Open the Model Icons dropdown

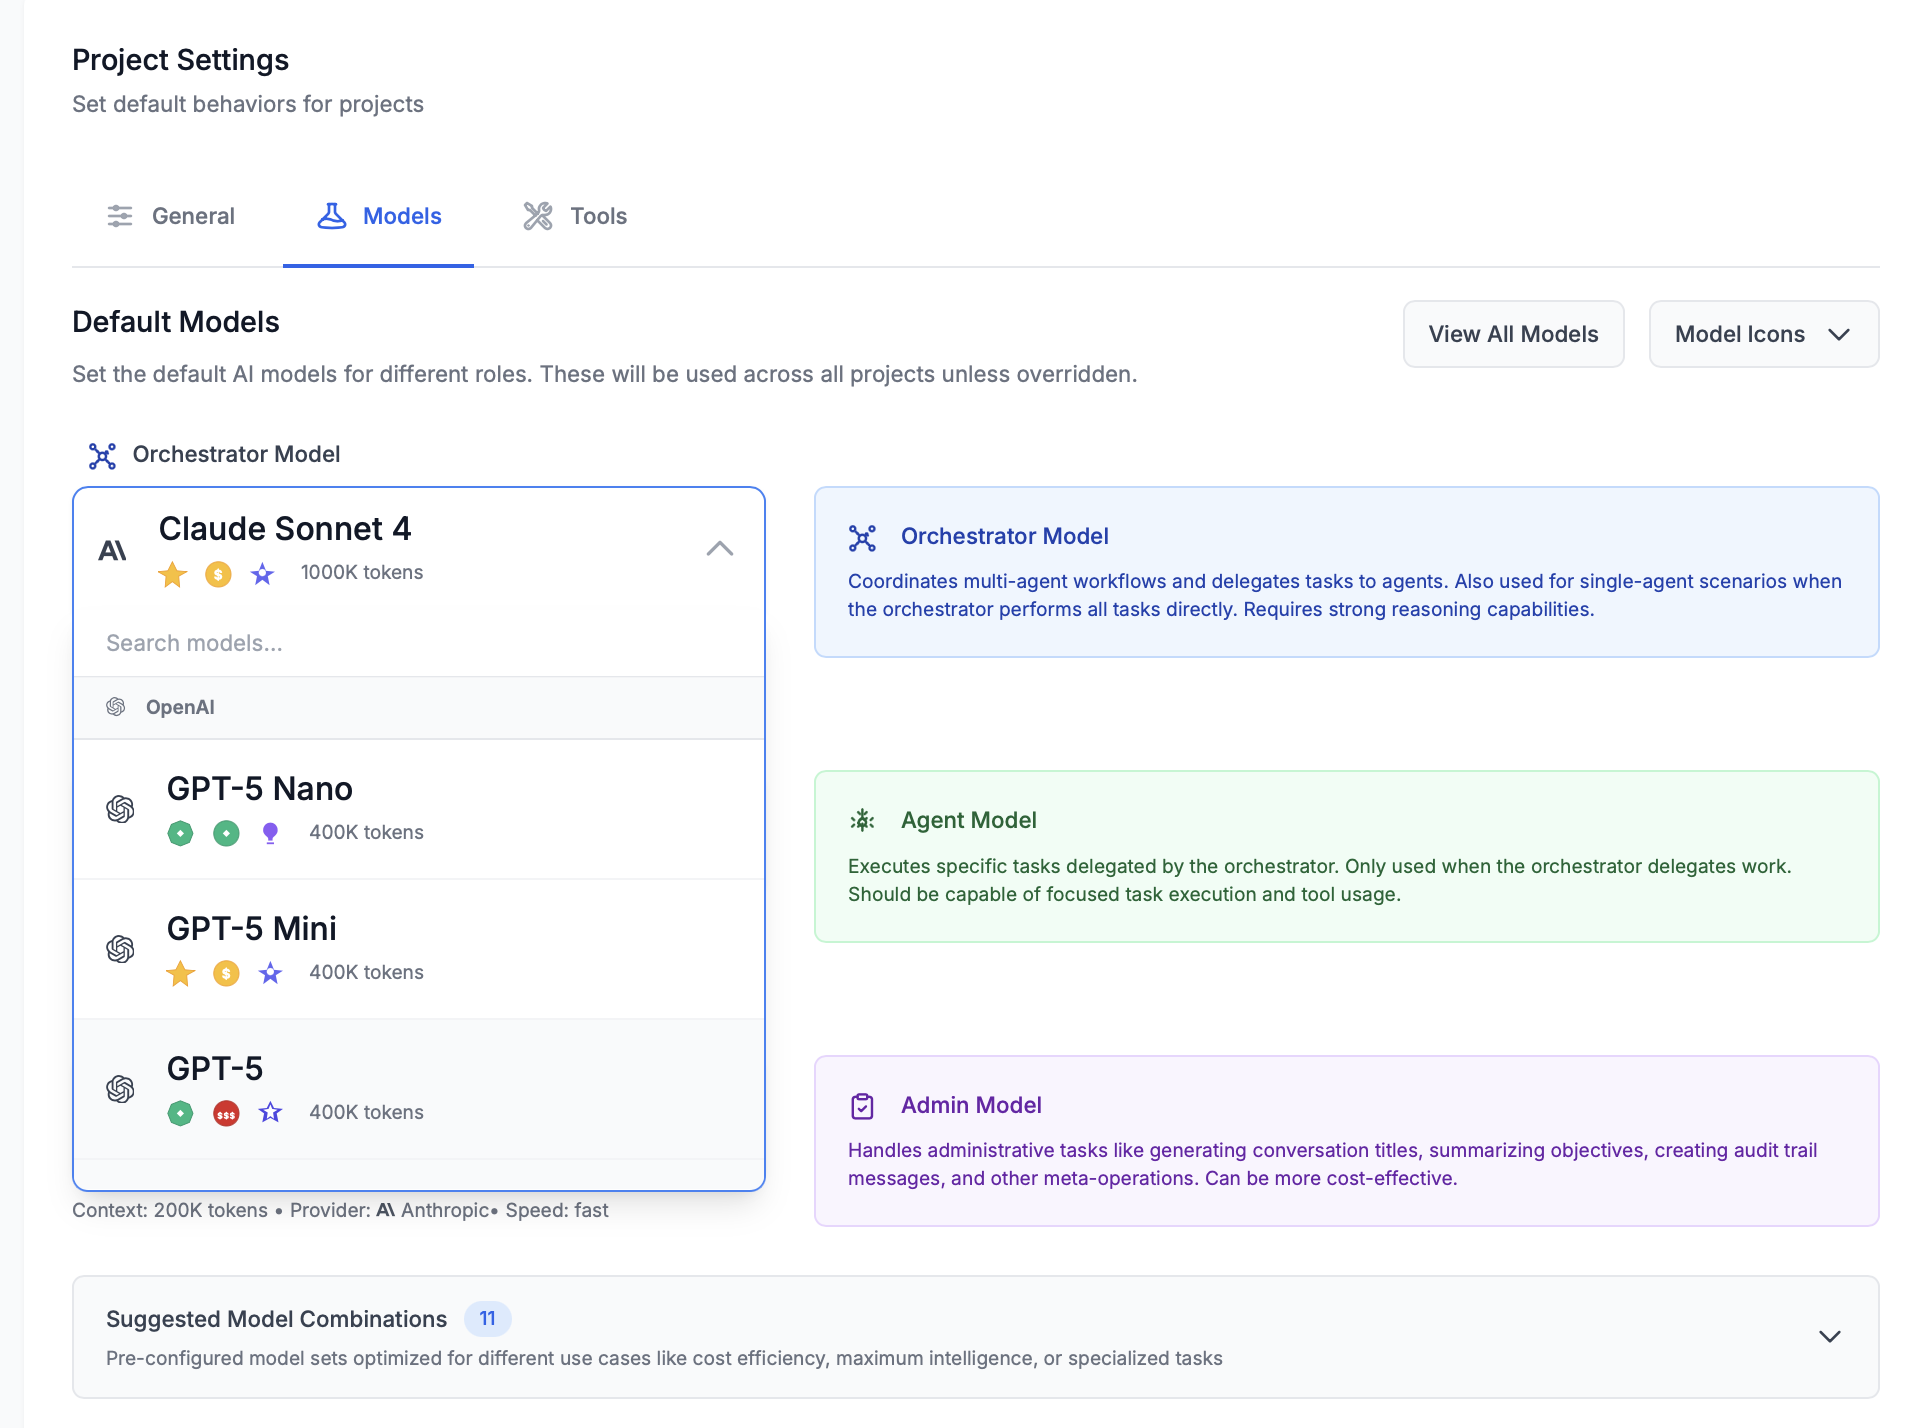coord(1763,334)
